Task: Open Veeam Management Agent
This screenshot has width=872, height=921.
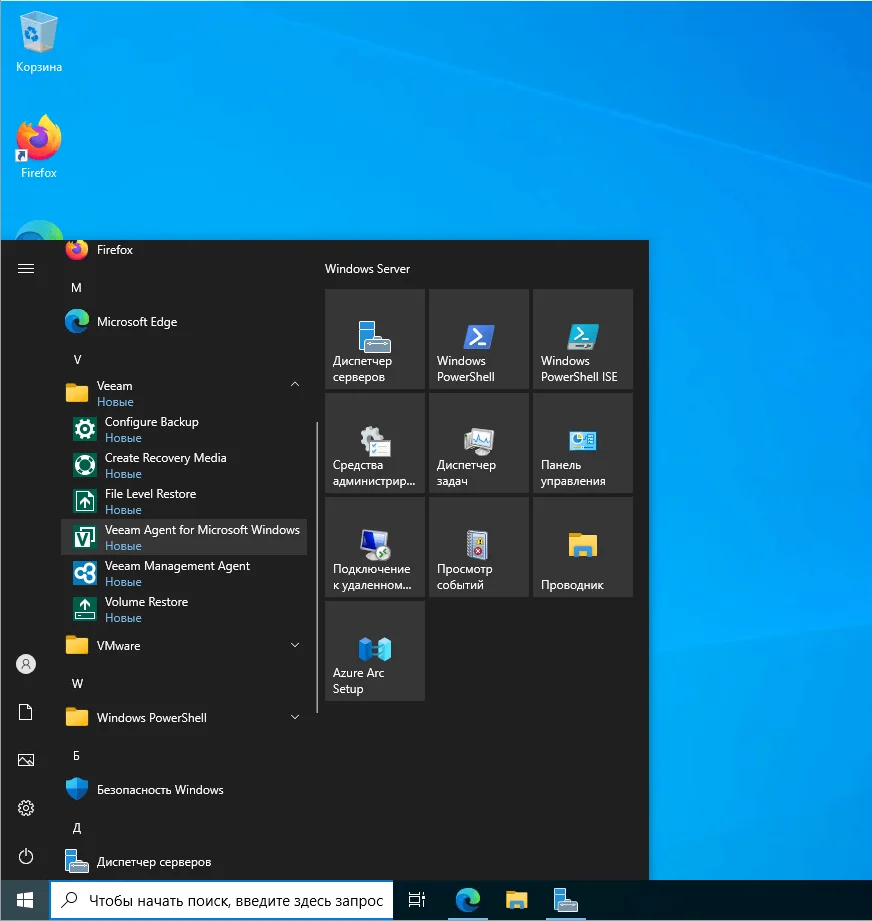Action: pos(184,573)
